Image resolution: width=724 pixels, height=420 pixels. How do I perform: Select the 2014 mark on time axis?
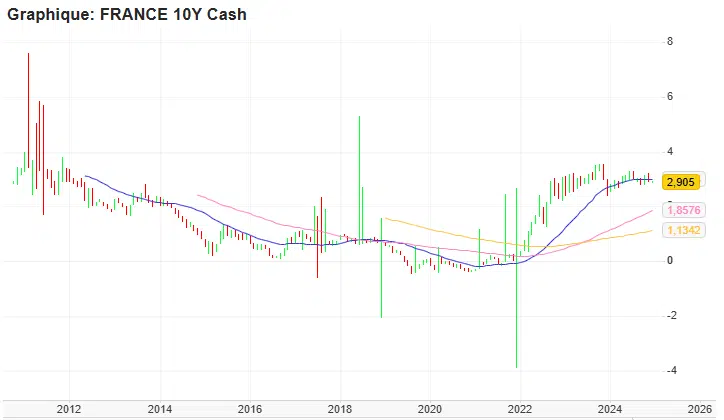159,409
